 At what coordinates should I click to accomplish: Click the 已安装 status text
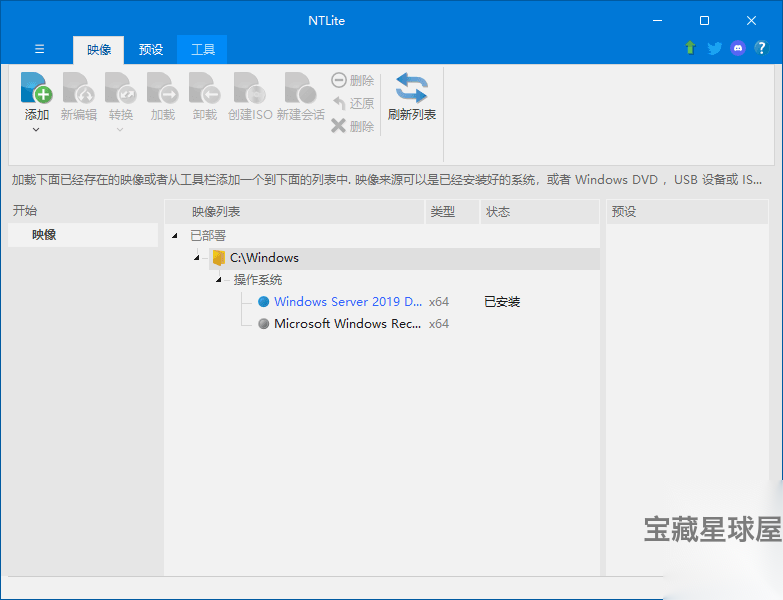pos(502,301)
